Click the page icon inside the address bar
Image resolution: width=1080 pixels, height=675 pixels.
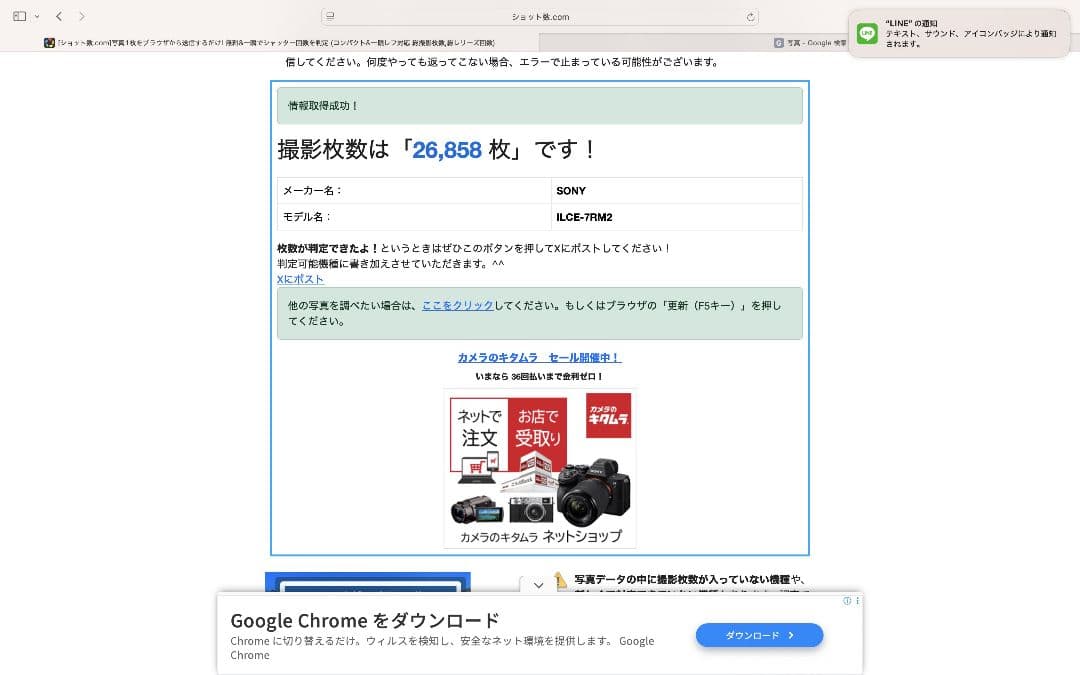point(330,16)
